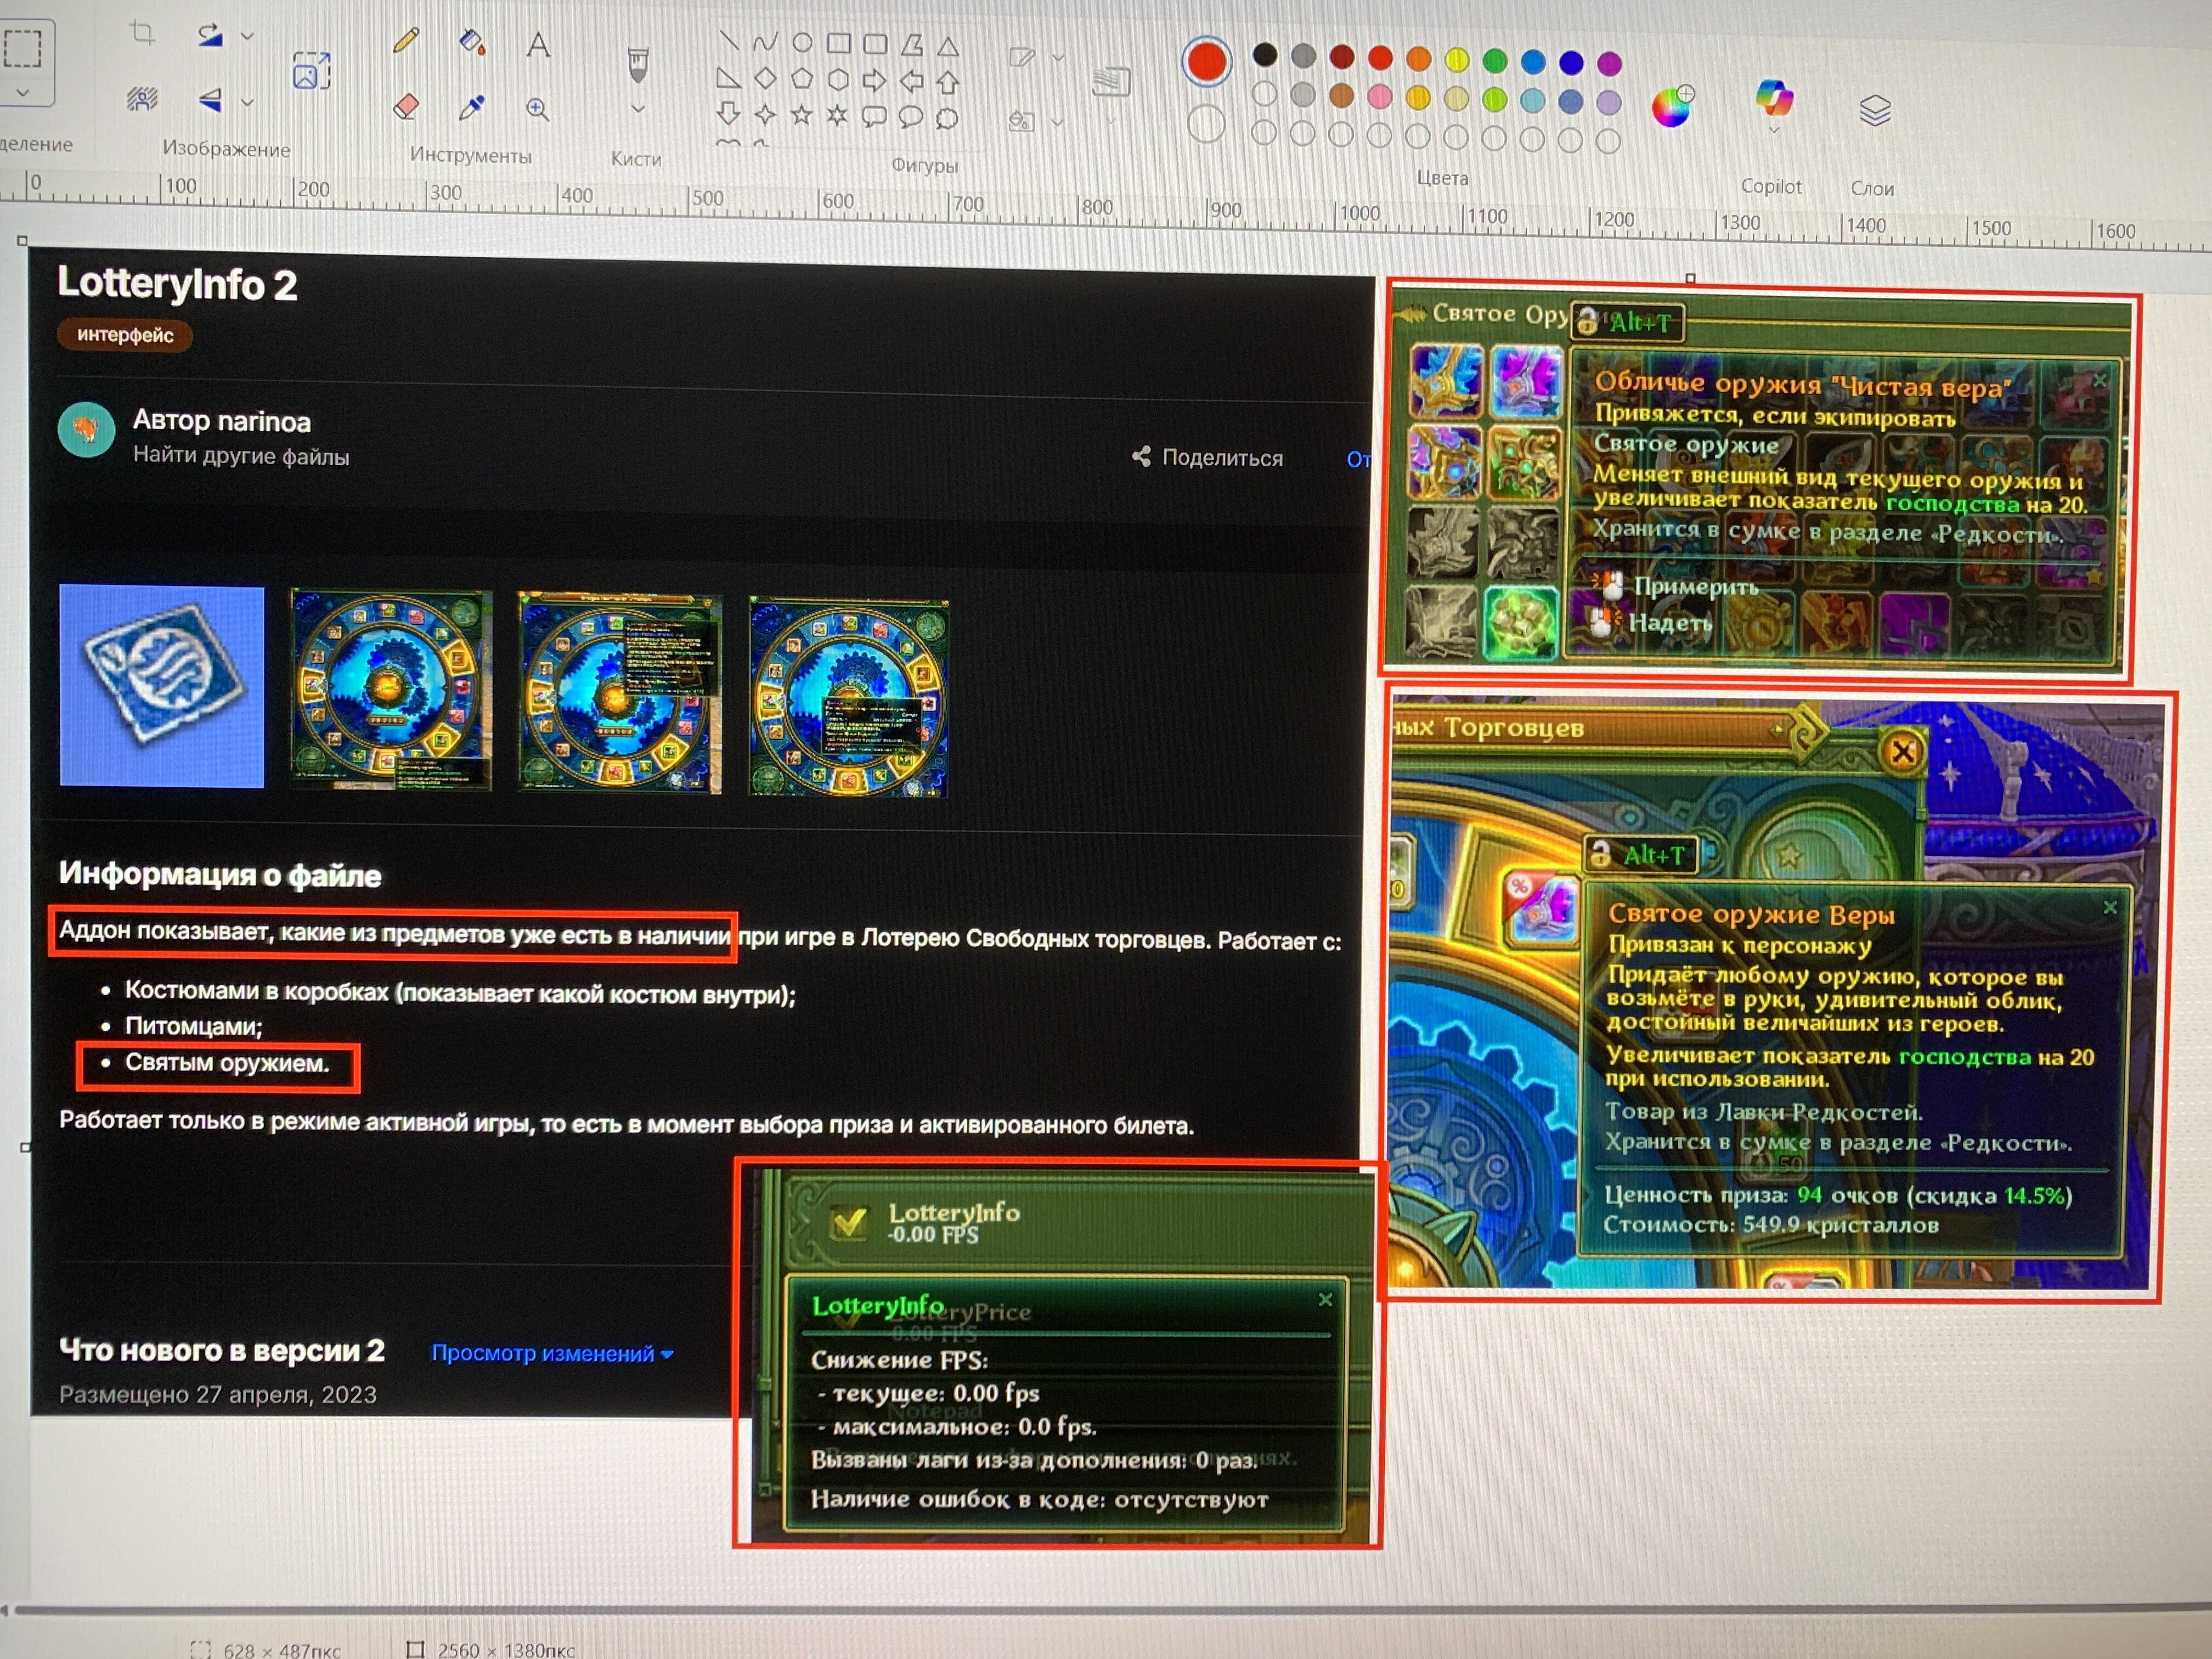Pick the black palette swatch
This screenshot has height=1659, width=2212.
tap(1265, 54)
